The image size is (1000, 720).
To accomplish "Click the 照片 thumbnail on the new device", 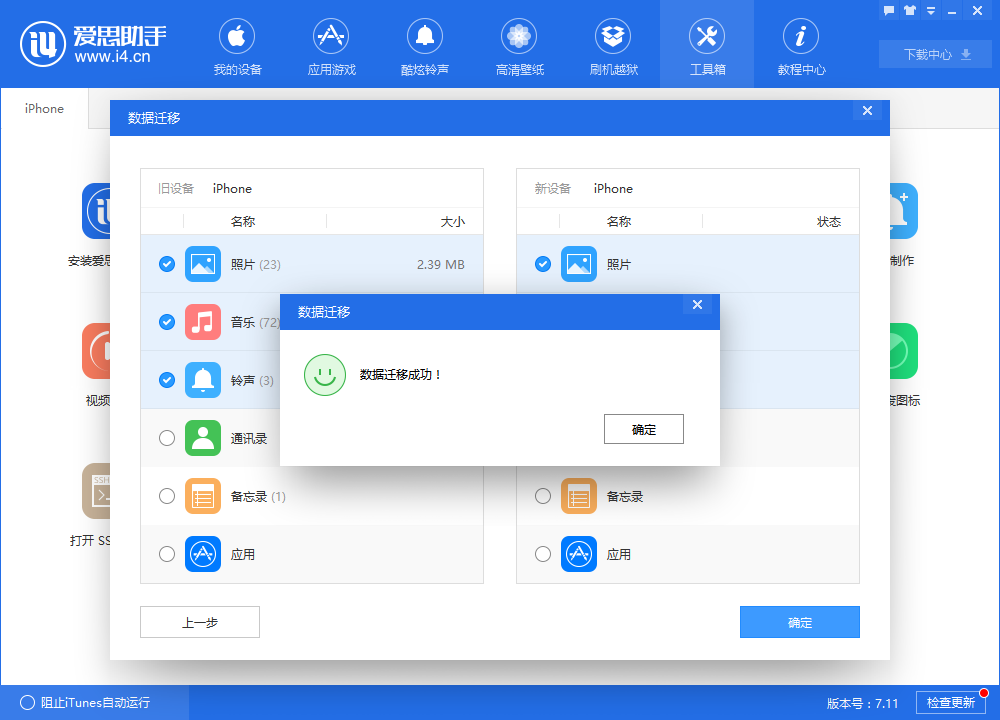I will [x=579, y=264].
